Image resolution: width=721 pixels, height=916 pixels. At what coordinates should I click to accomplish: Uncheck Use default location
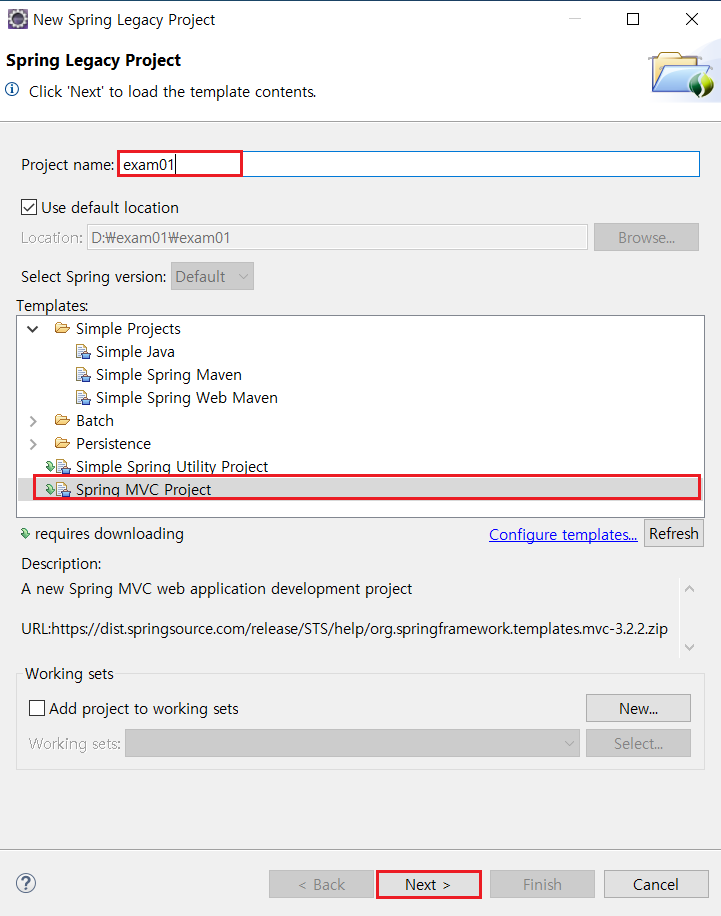point(29,207)
